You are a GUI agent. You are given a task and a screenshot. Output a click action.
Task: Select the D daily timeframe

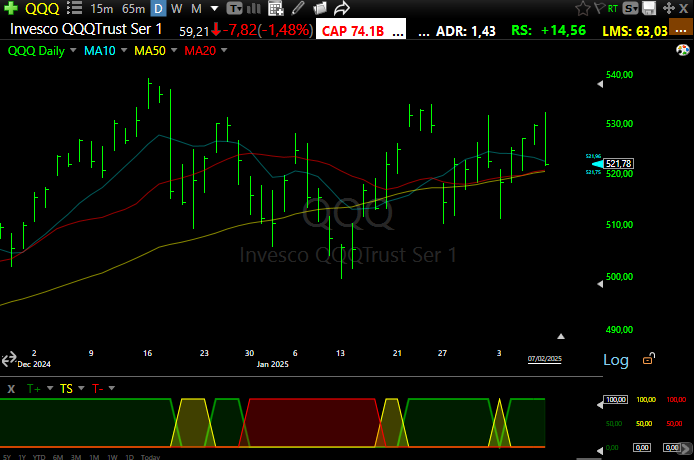pyautogui.click(x=158, y=8)
